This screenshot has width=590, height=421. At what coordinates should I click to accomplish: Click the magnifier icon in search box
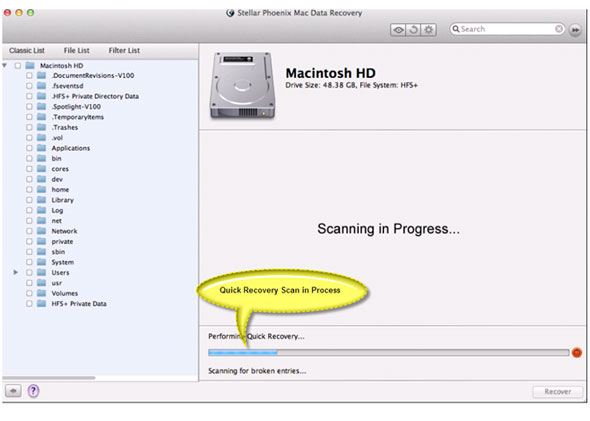pos(456,29)
